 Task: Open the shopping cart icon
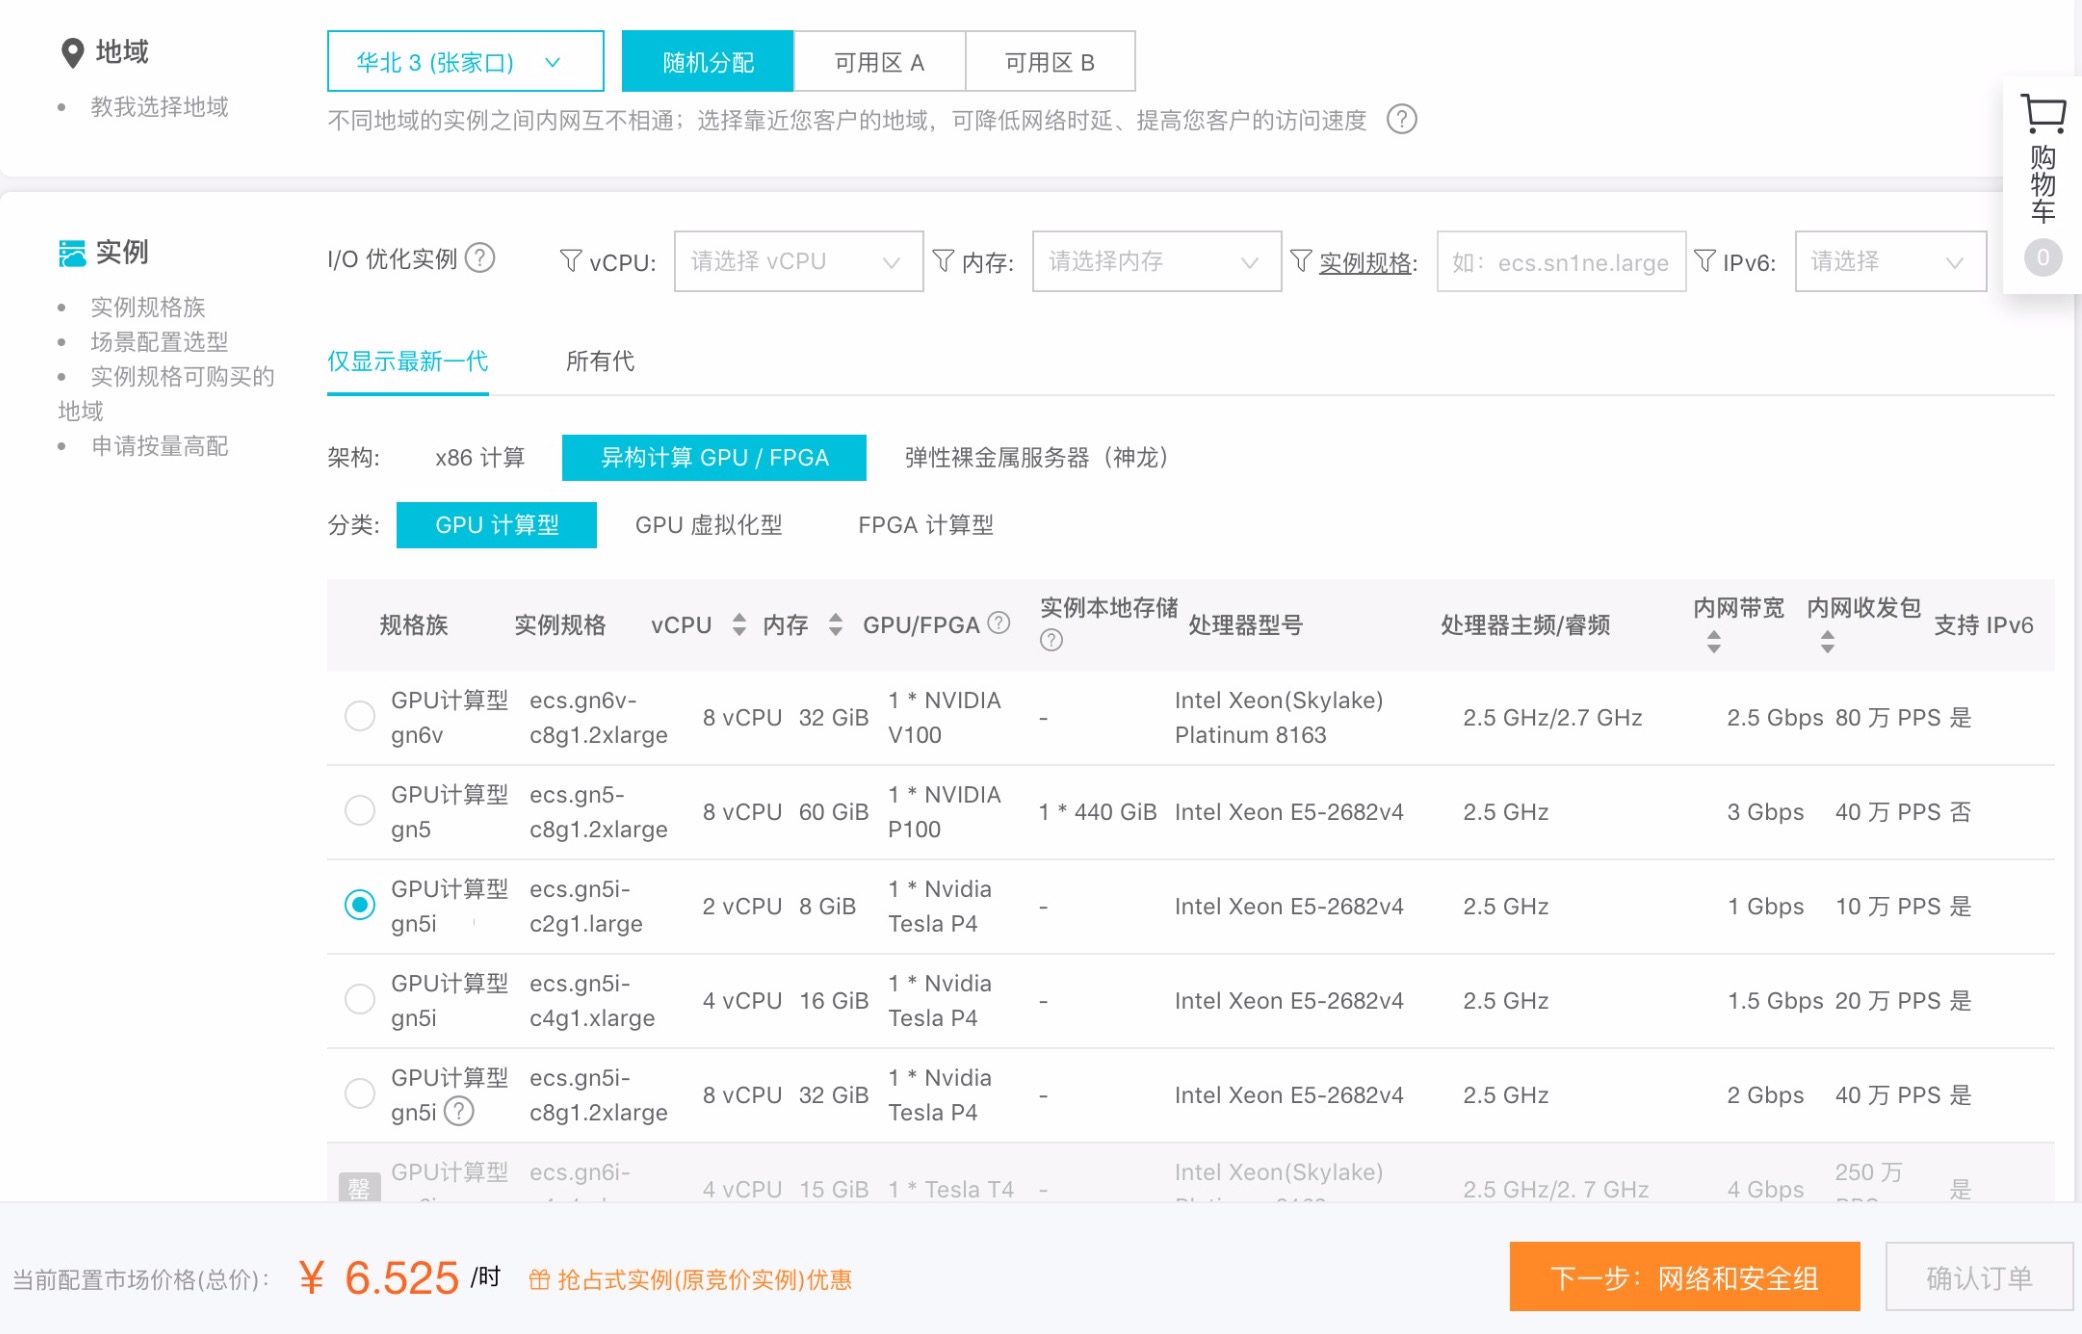(2043, 113)
